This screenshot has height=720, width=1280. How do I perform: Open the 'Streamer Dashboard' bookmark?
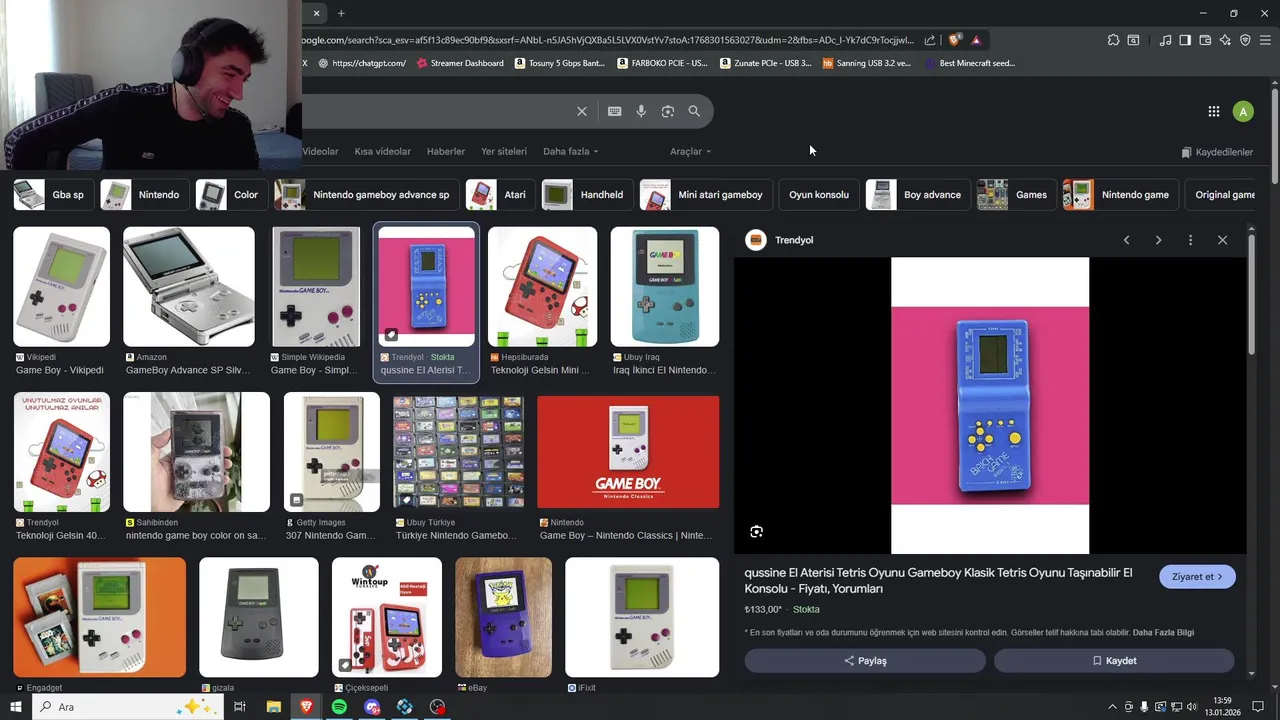459,63
